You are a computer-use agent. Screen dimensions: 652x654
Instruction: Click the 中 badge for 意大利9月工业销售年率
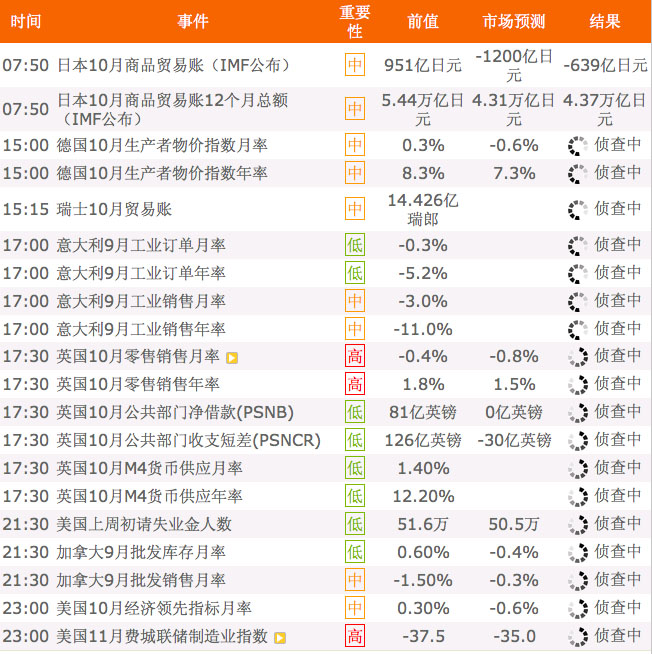pyautogui.click(x=355, y=329)
